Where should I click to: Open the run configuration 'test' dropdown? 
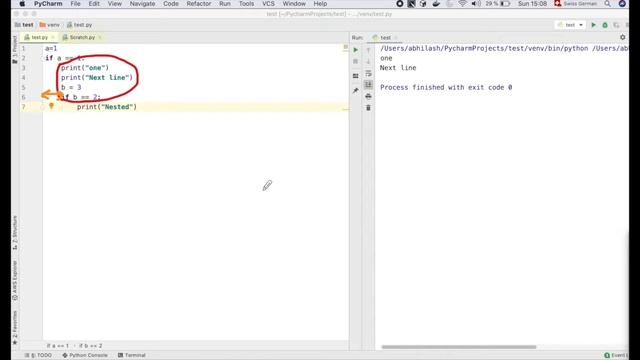tap(570, 25)
